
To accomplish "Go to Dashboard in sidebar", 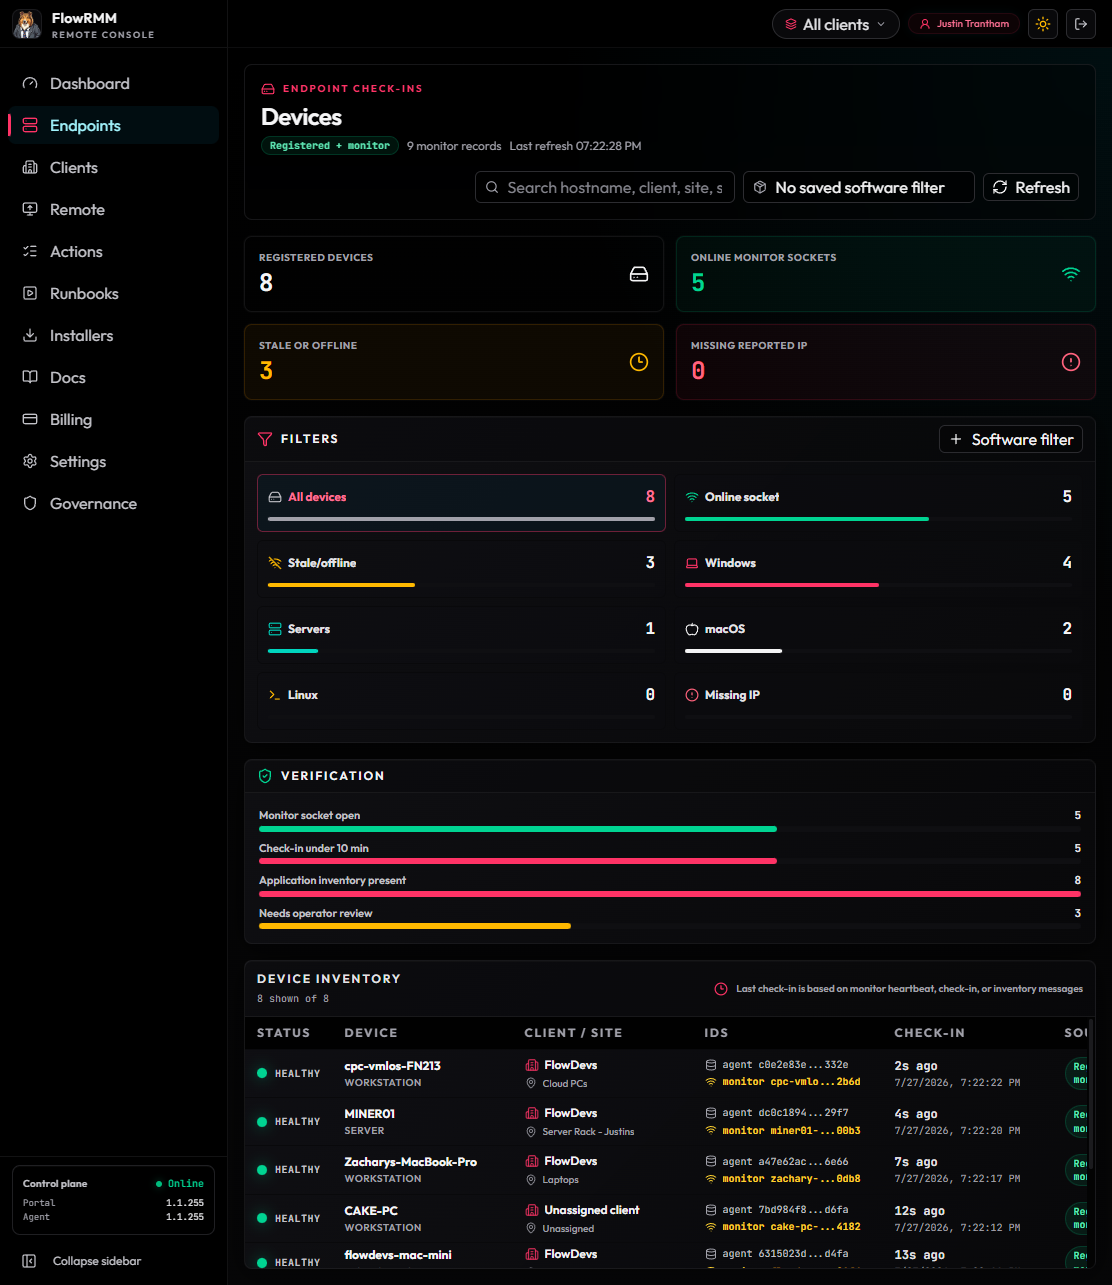I will coord(113,83).
